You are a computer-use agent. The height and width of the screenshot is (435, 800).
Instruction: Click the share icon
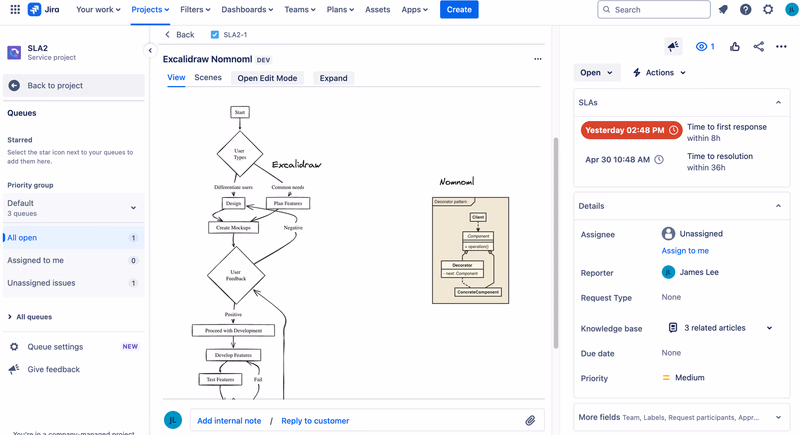tap(759, 46)
